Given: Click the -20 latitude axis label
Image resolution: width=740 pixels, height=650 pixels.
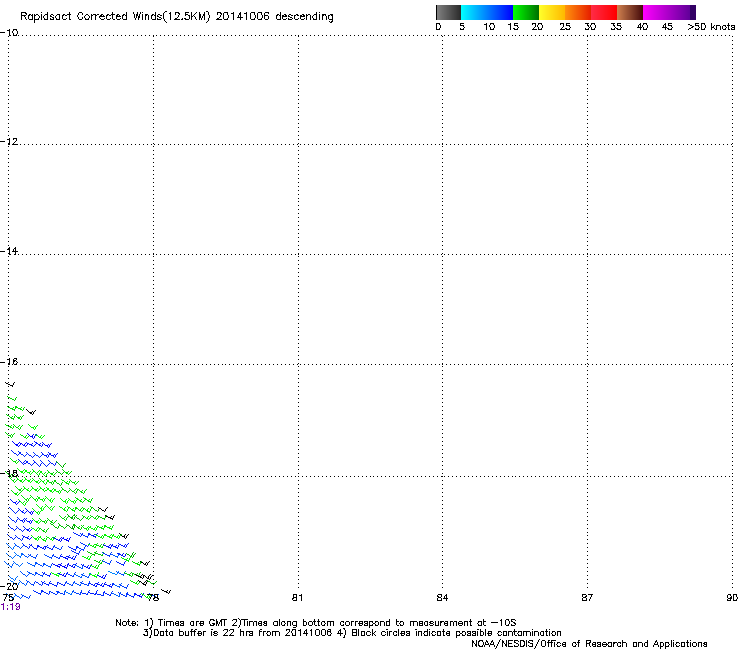Looking at the screenshot, I should coord(9,586).
